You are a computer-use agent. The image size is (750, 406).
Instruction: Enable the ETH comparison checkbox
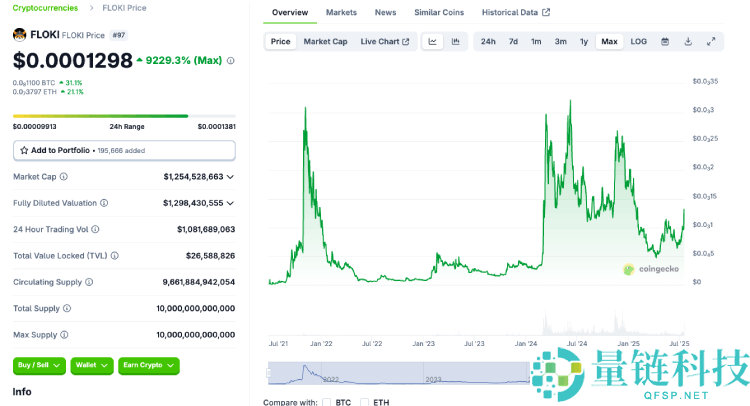tap(365, 402)
